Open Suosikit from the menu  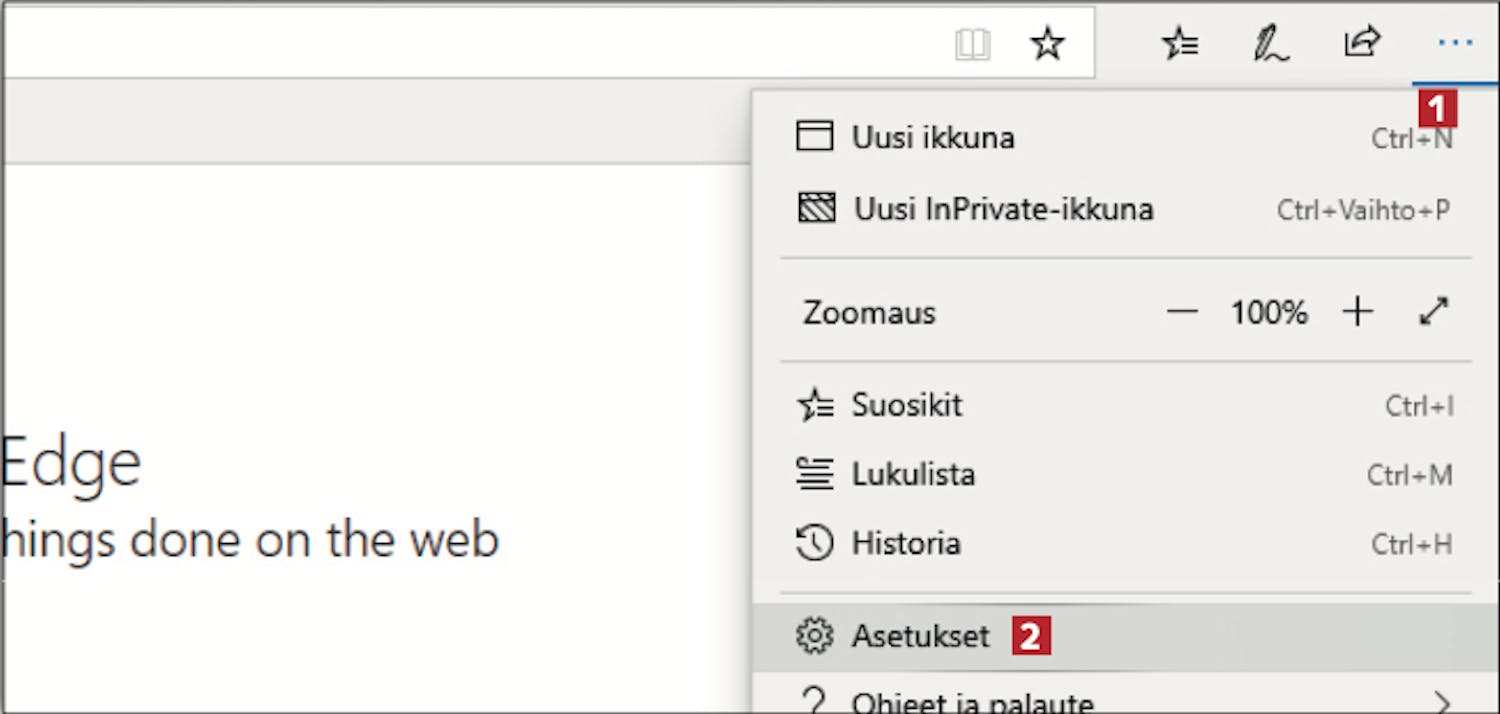pyautogui.click(x=1125, y=405)
